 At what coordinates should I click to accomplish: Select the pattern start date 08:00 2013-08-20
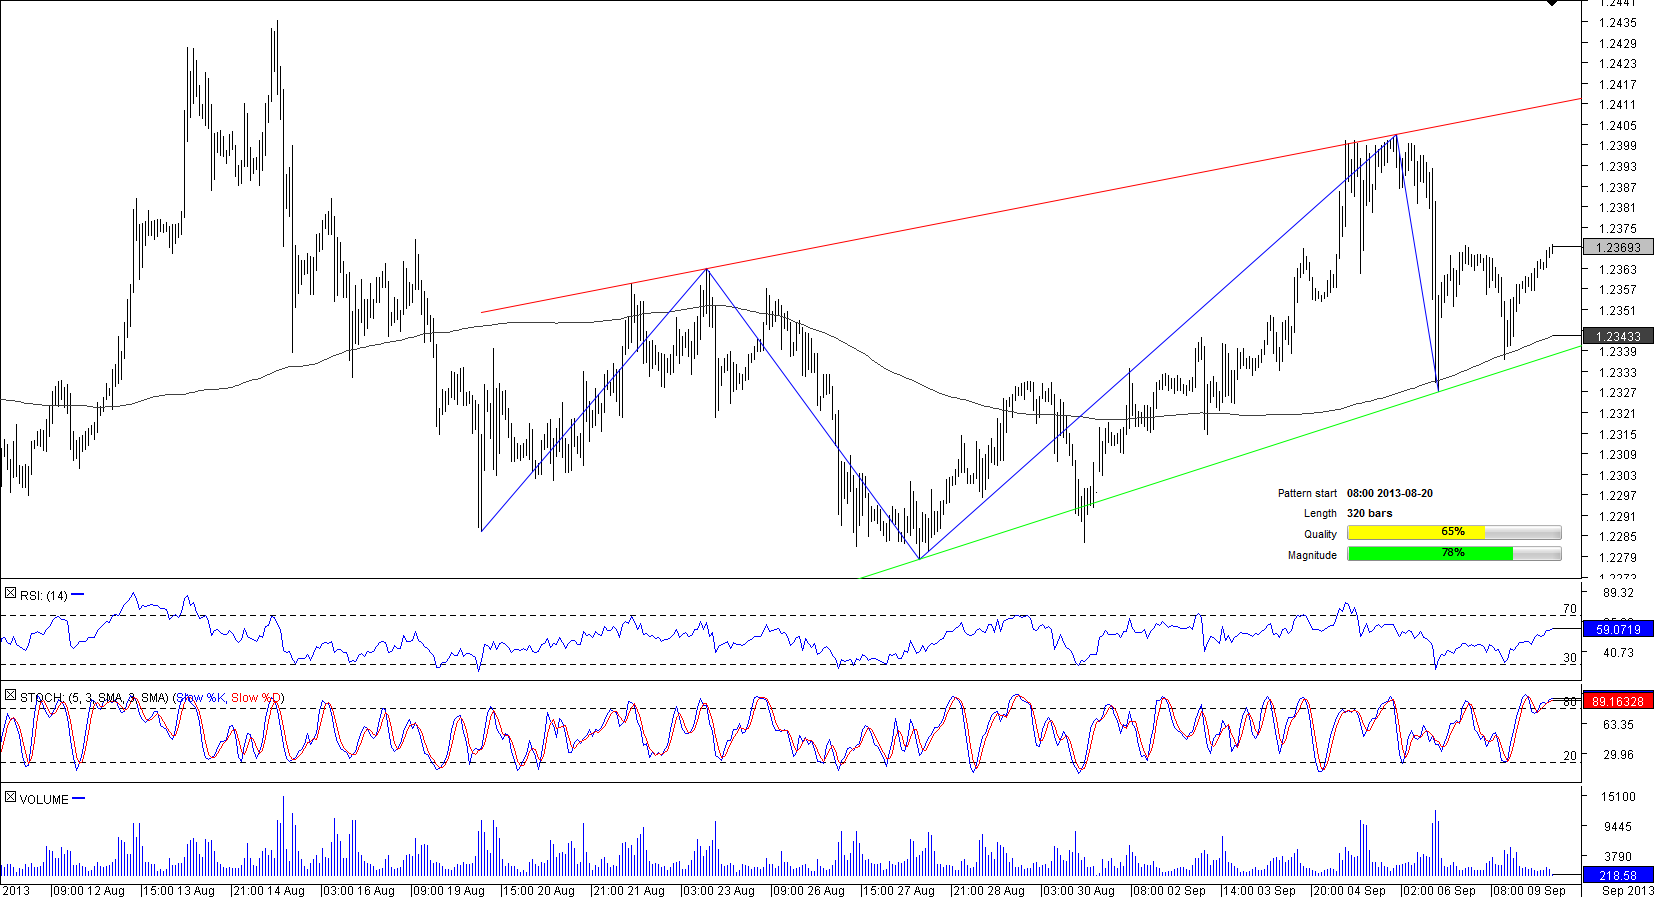[1390, 494]
